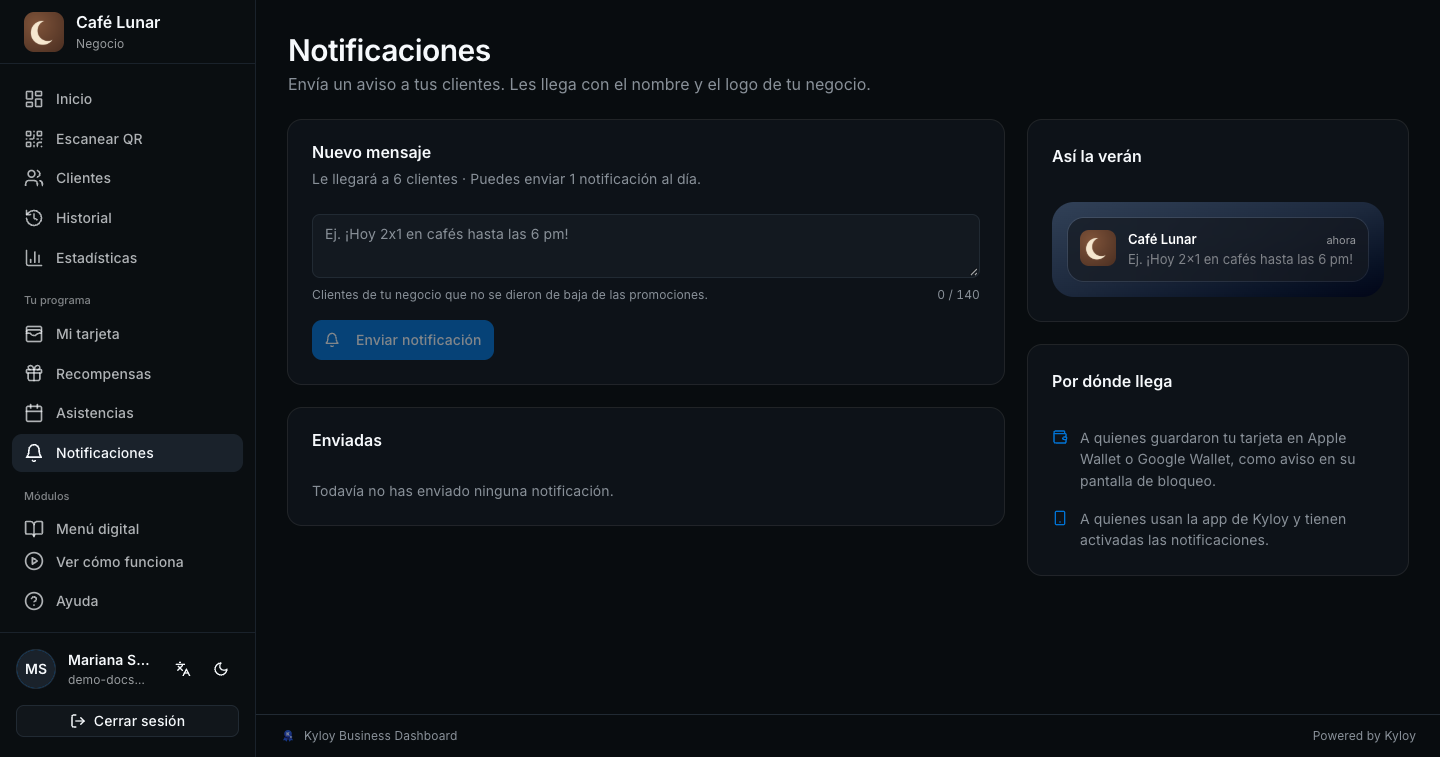Open Mi tarjeta via its card icon
Screen dimensions: 1440x757
click(34, 334)
